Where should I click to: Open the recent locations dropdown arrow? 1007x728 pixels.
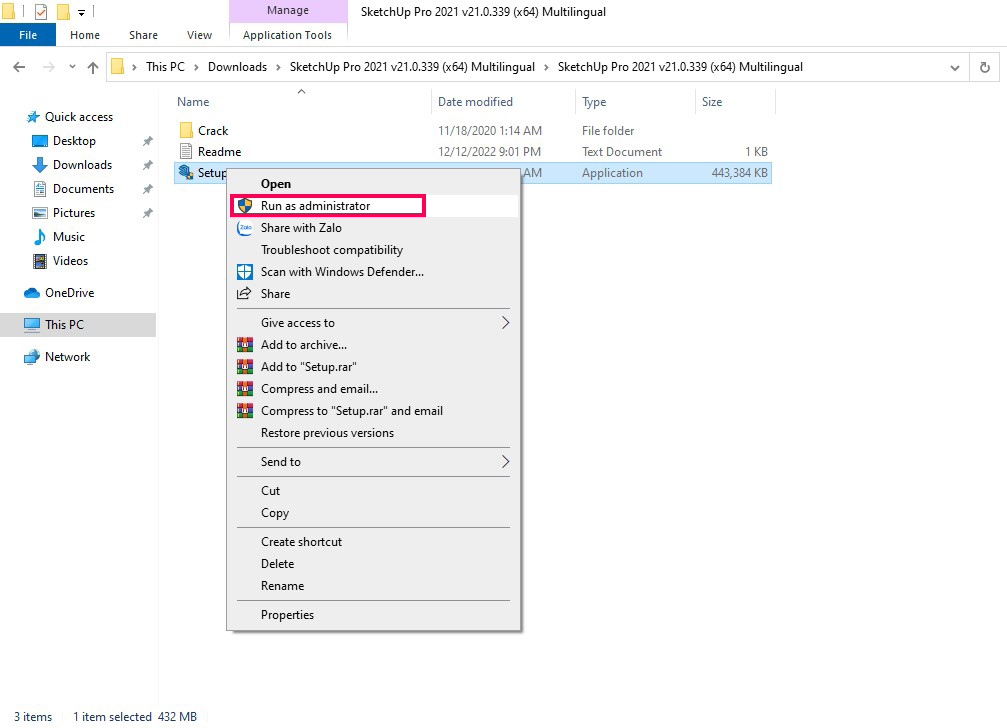pos(72,68)
